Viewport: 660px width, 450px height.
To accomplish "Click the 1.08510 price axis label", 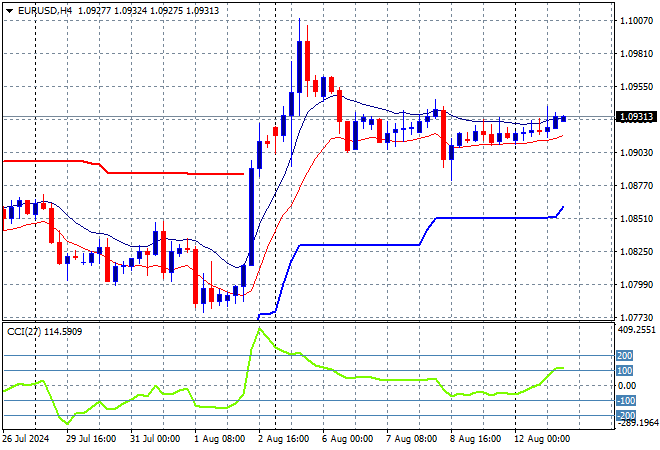I will (x=637, y=218).
